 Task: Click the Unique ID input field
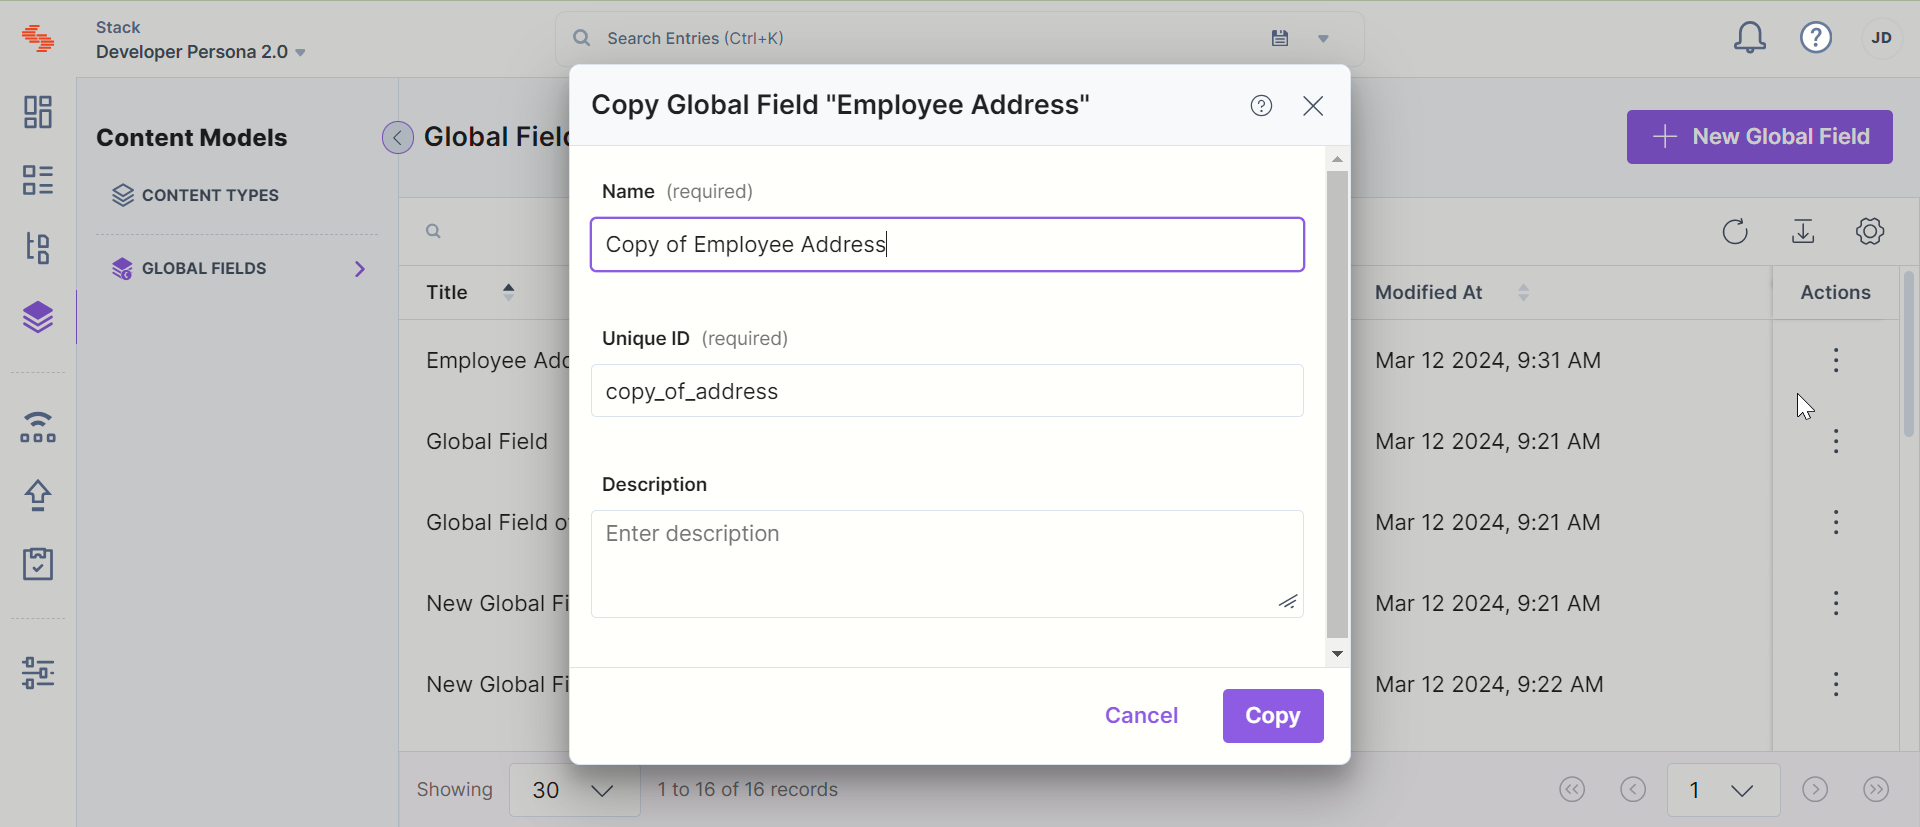(947, 391)
